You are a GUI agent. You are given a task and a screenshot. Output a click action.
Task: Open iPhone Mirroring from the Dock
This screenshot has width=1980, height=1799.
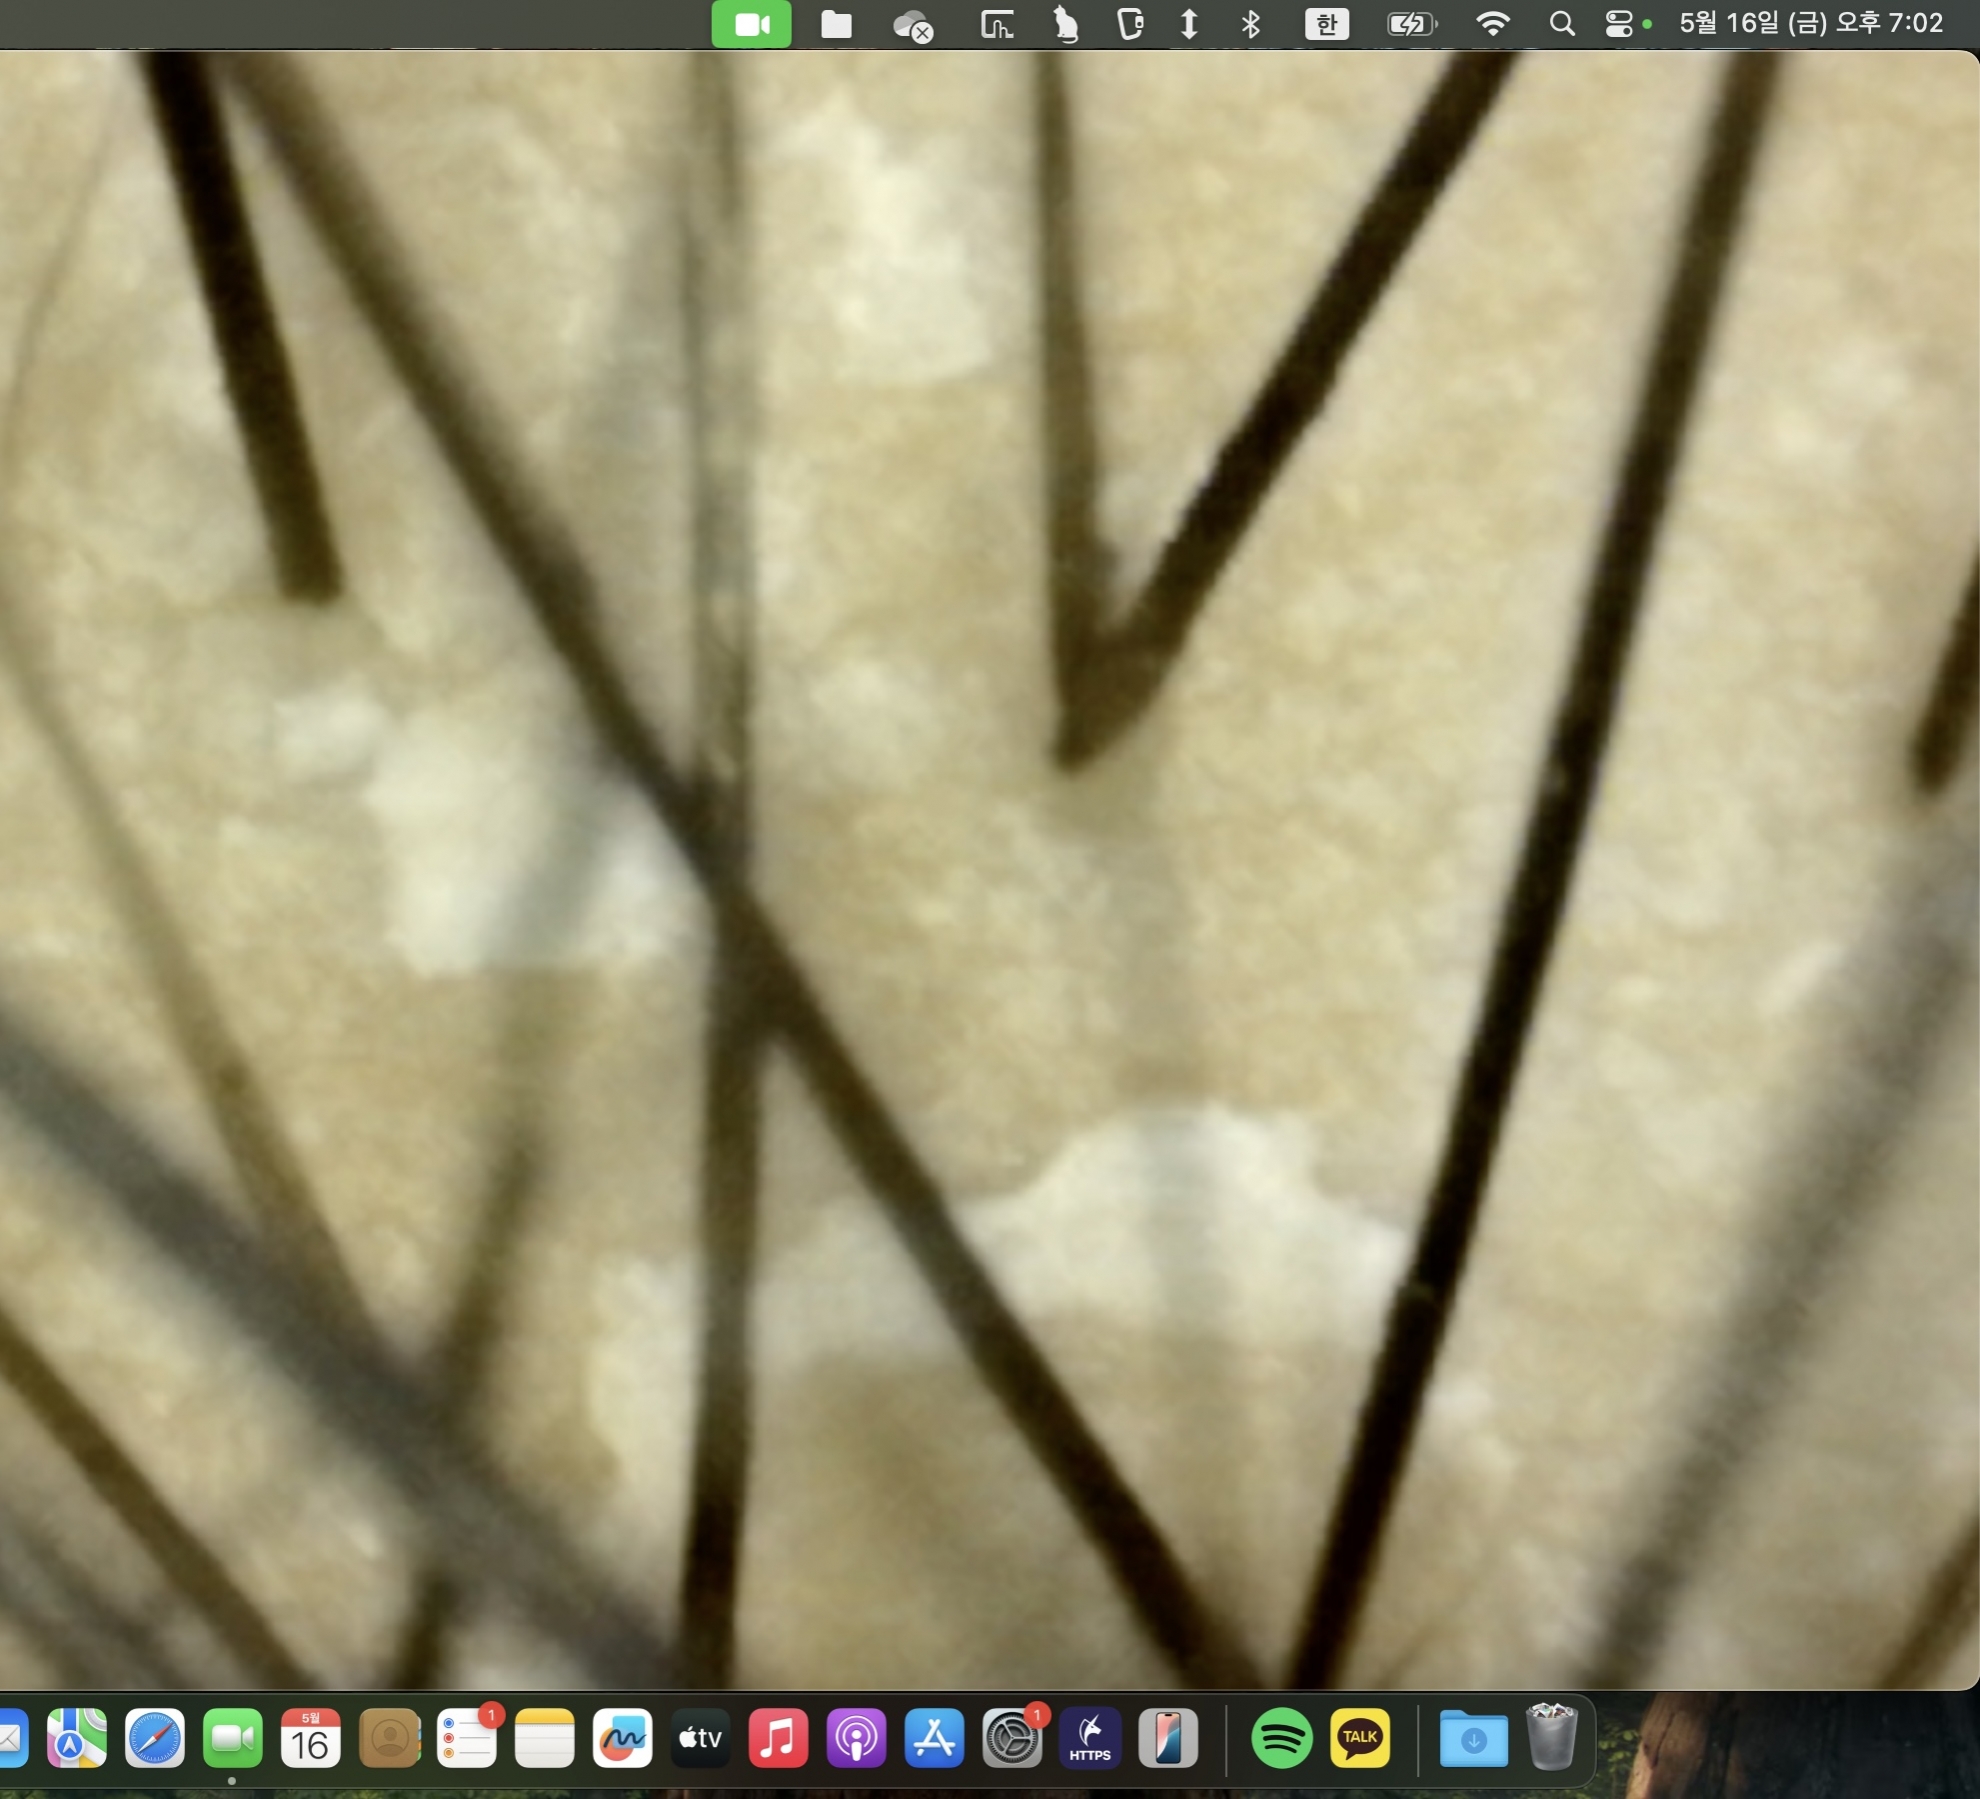tap(1168, 1739)
